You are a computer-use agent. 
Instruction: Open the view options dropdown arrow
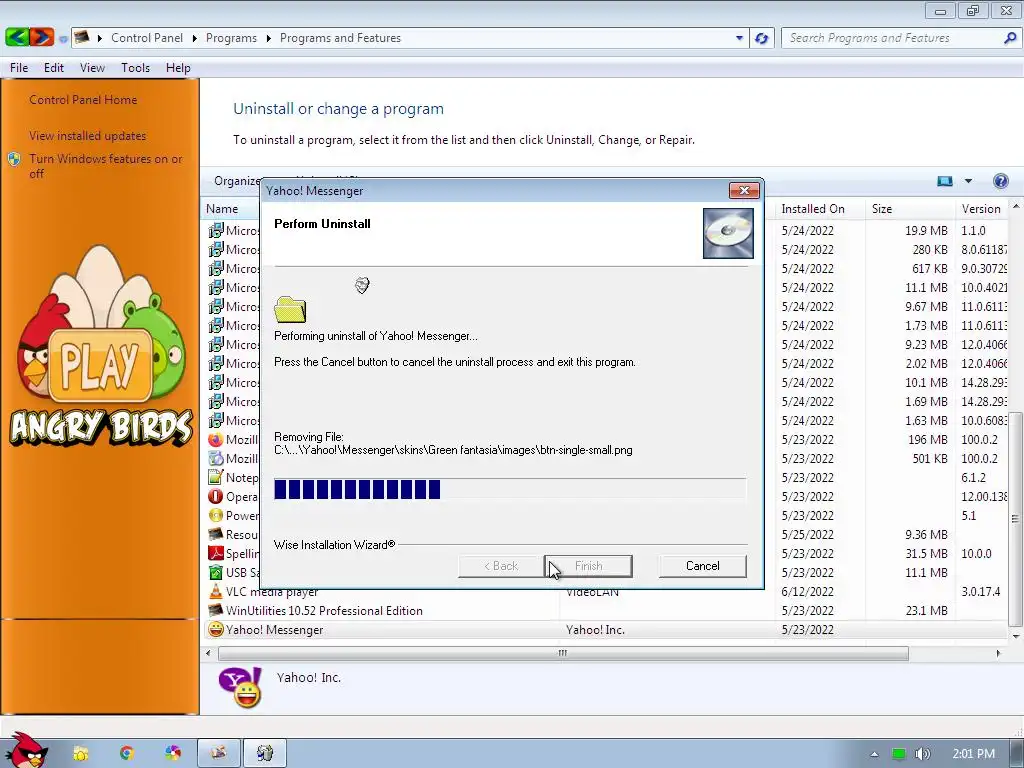tap(968, 181)
